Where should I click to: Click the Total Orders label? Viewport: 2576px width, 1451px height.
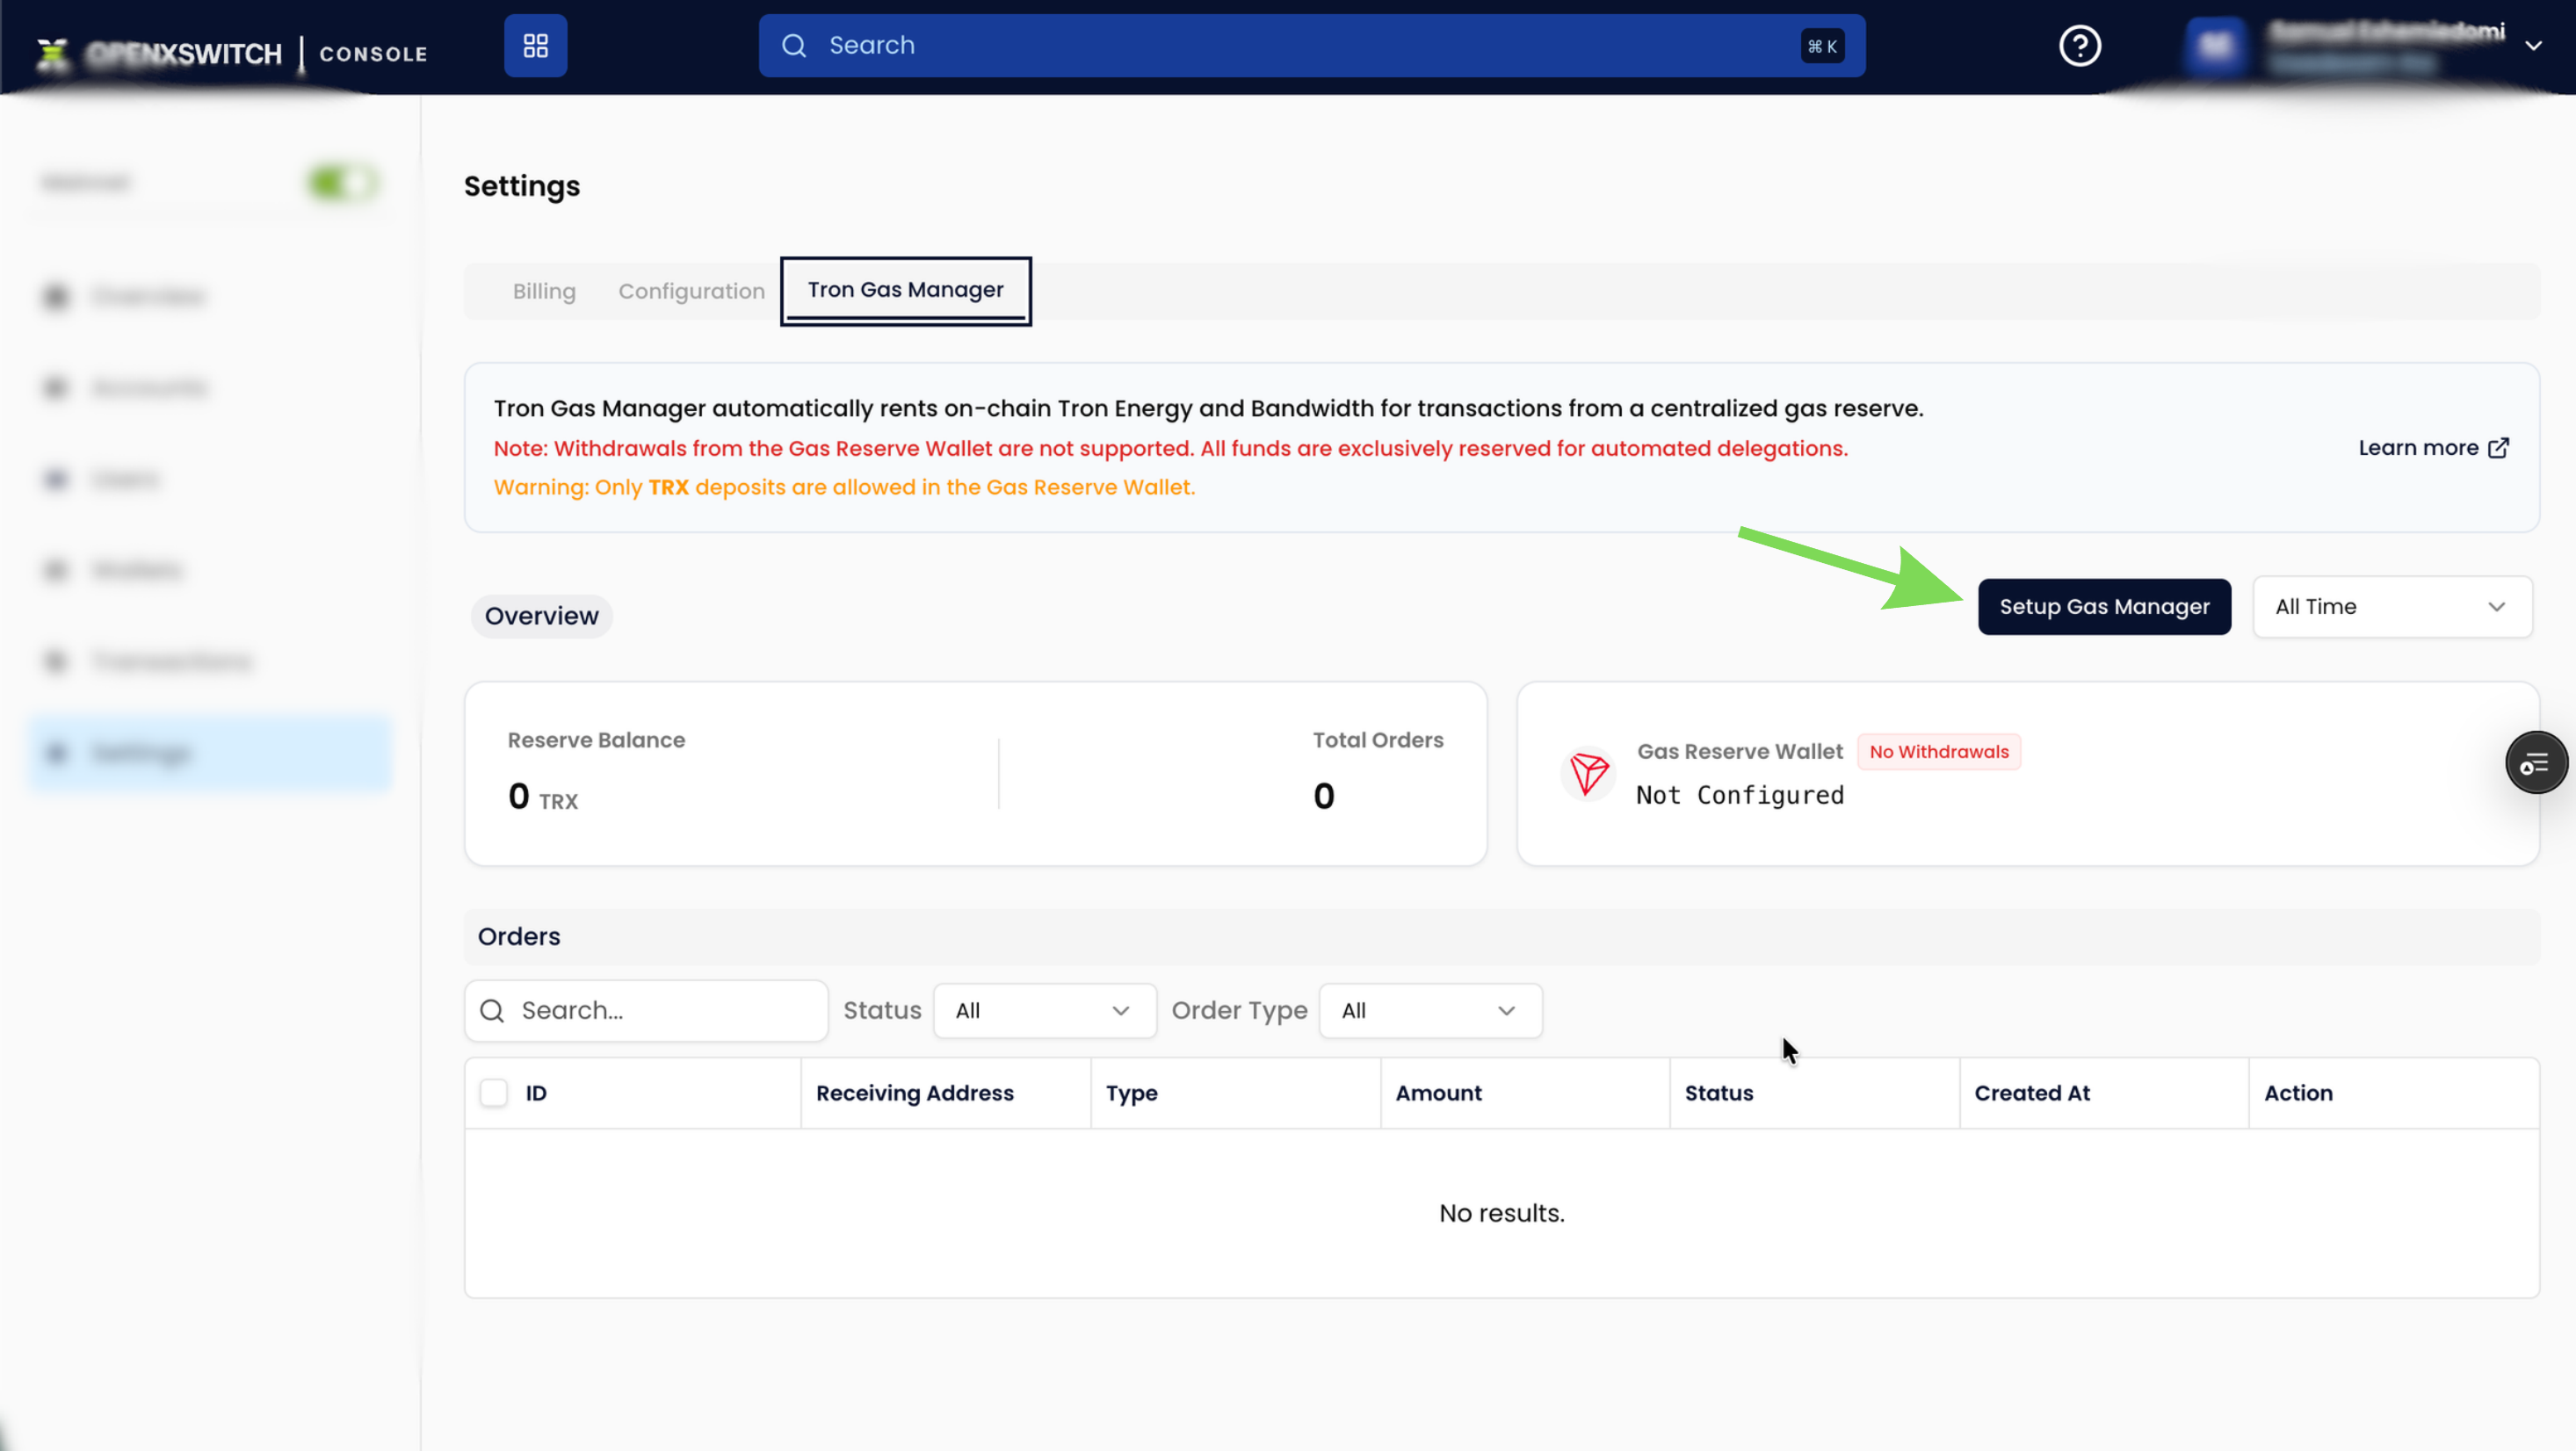[x=1377, y=740]
